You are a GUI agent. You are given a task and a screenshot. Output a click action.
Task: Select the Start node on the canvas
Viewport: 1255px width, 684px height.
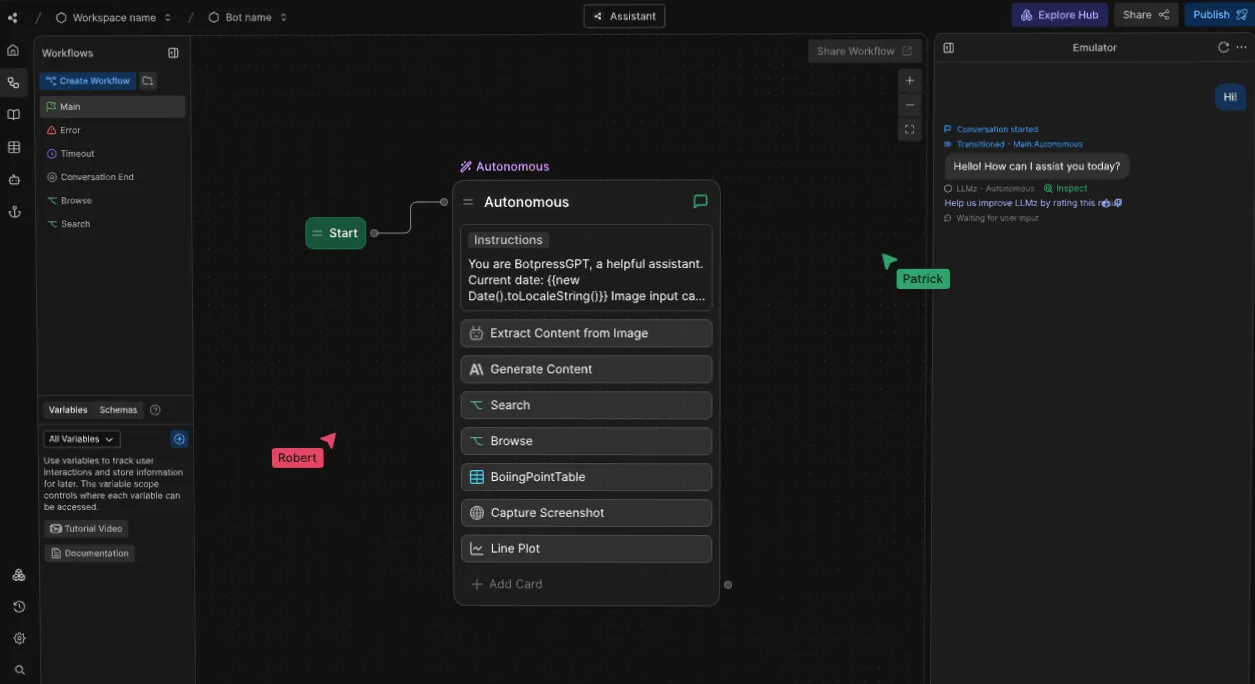(336, 233)
